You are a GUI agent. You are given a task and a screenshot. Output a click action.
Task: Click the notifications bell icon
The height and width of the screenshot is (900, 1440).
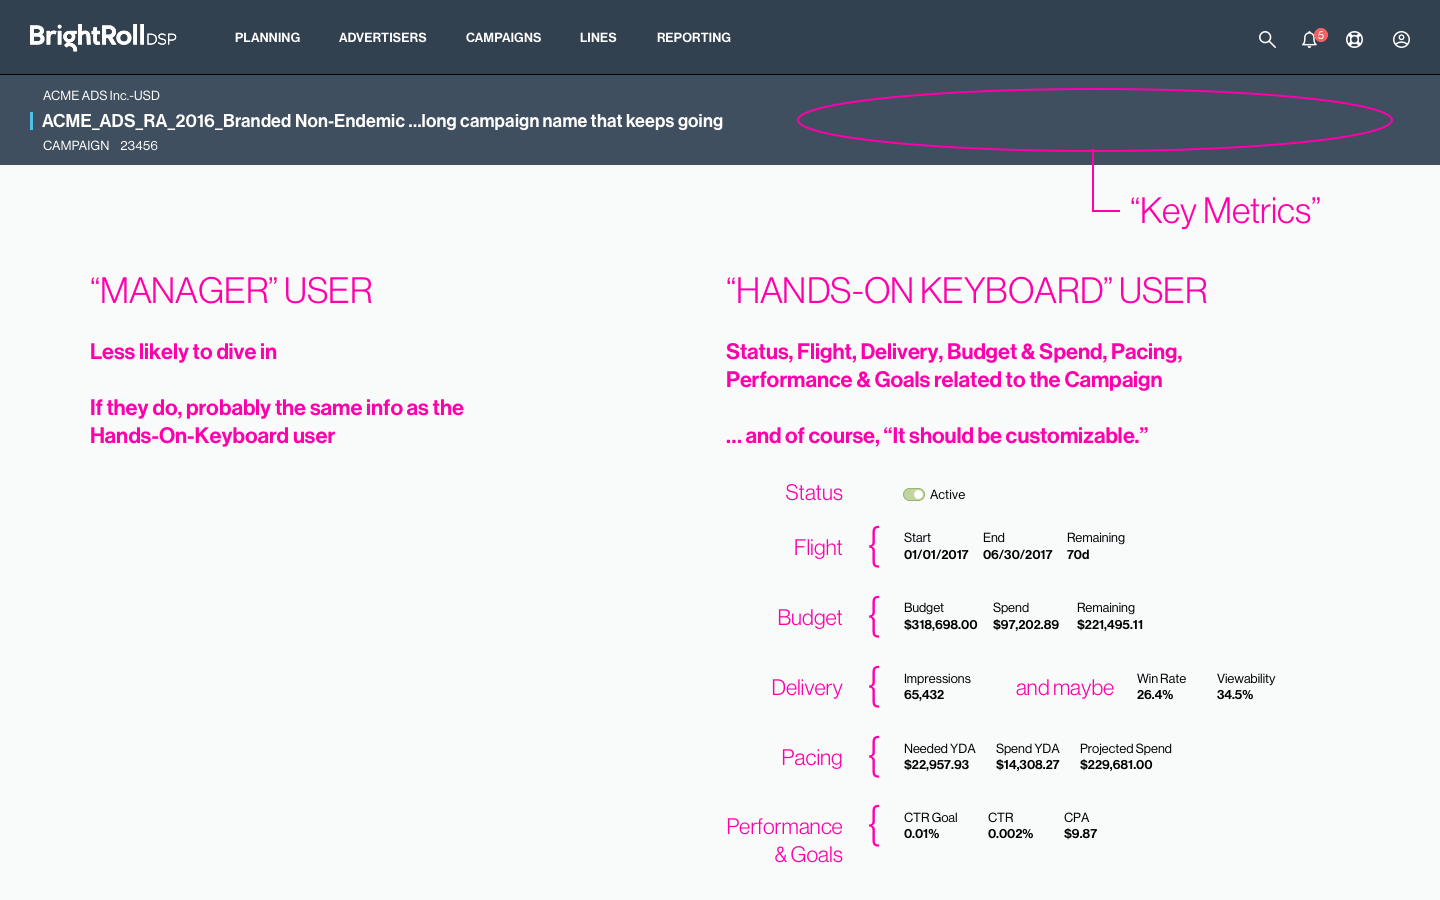pyautogui.click(x=1309, y=39)
